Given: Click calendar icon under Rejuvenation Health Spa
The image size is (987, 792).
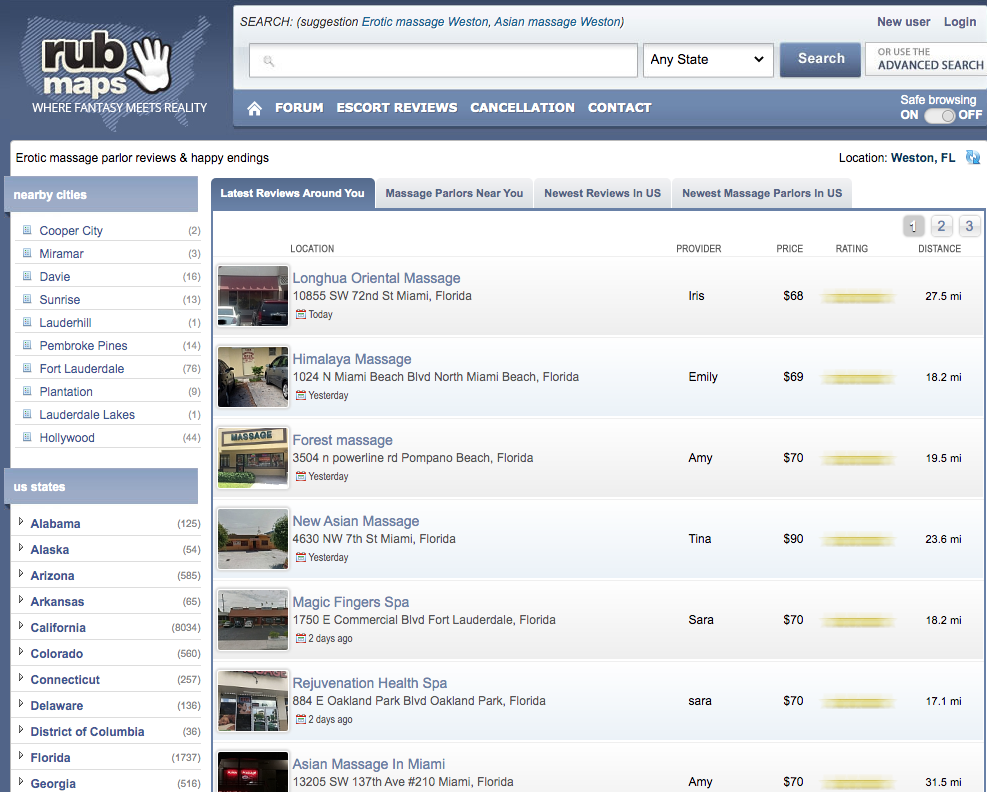Looking at the screenshot, I should point(301,720).
